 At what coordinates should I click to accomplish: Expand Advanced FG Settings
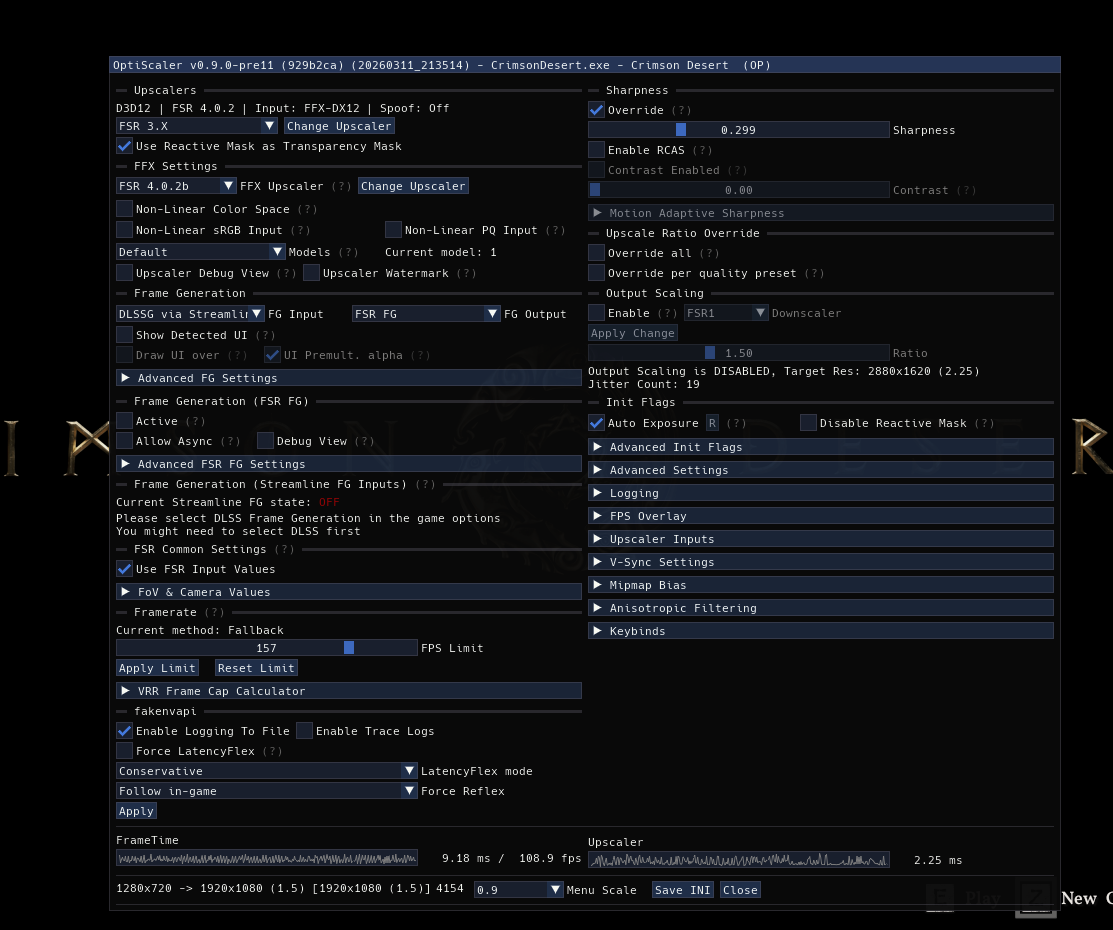349,378
